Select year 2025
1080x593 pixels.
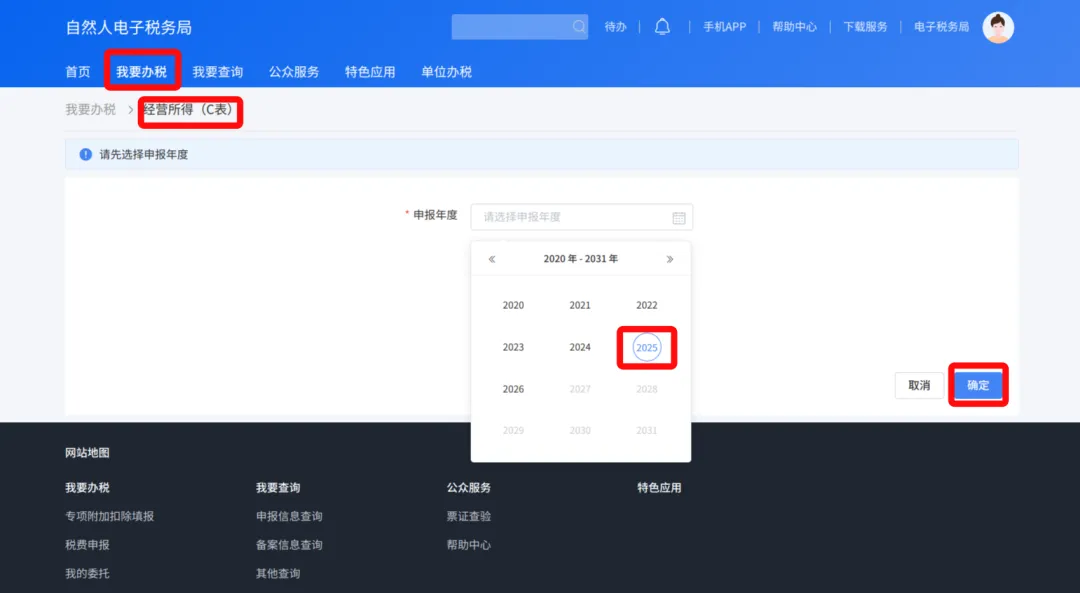647,348
